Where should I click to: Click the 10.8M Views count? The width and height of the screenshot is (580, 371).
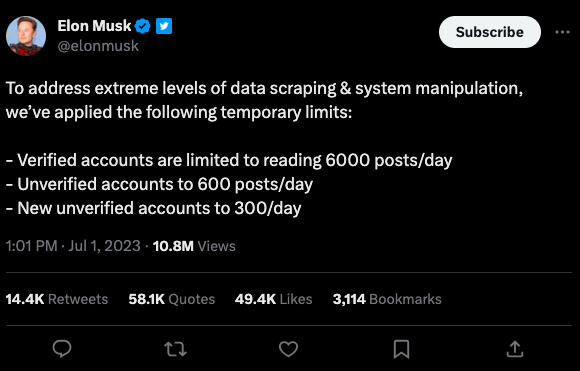[194, 246]
